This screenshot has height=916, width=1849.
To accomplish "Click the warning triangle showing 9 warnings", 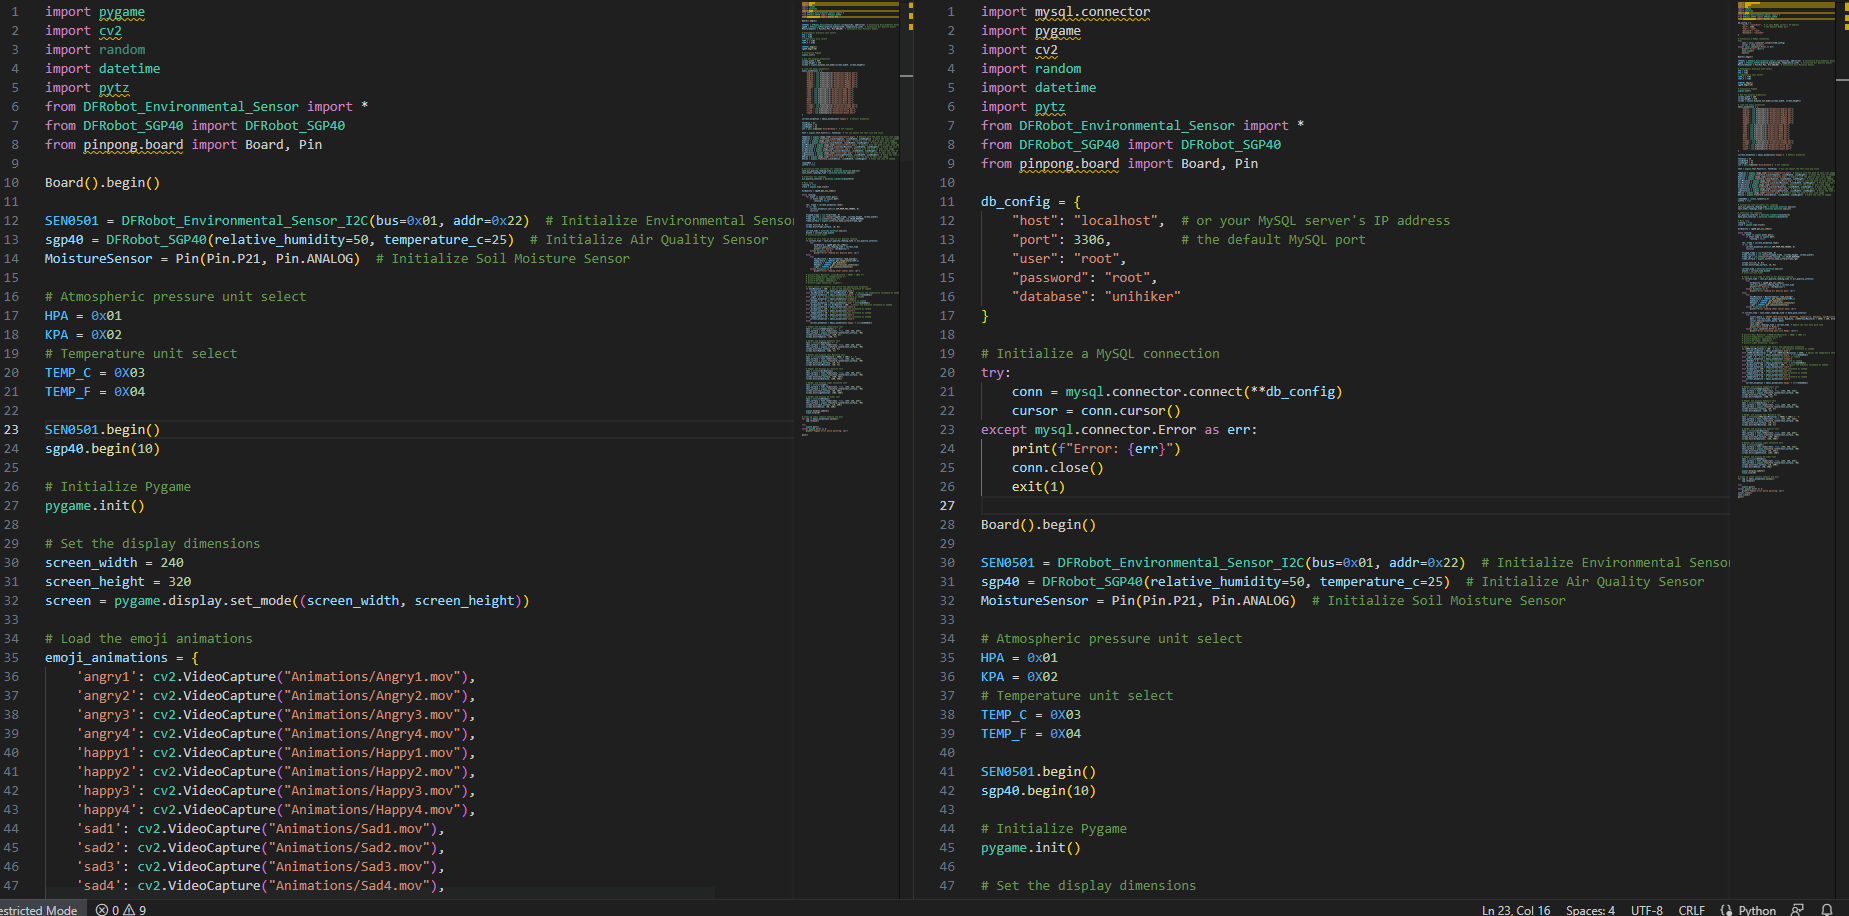I will point(133,910).
